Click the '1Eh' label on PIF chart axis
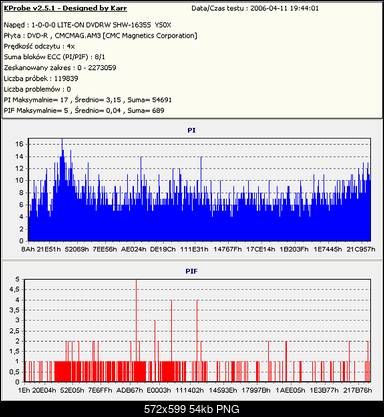Screen dimensions: 384x417 (x=24, y=390)
